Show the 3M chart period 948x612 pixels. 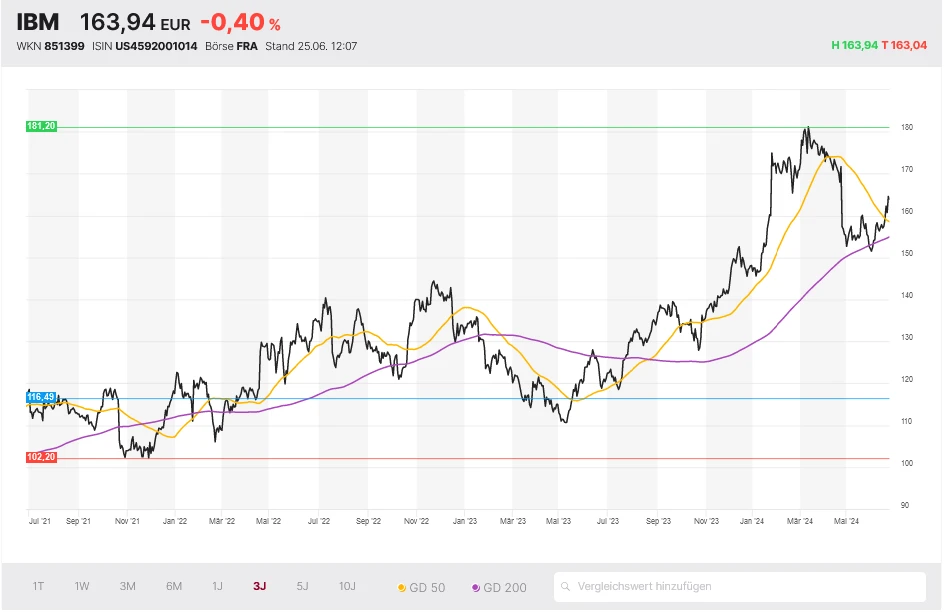[127, 587]
